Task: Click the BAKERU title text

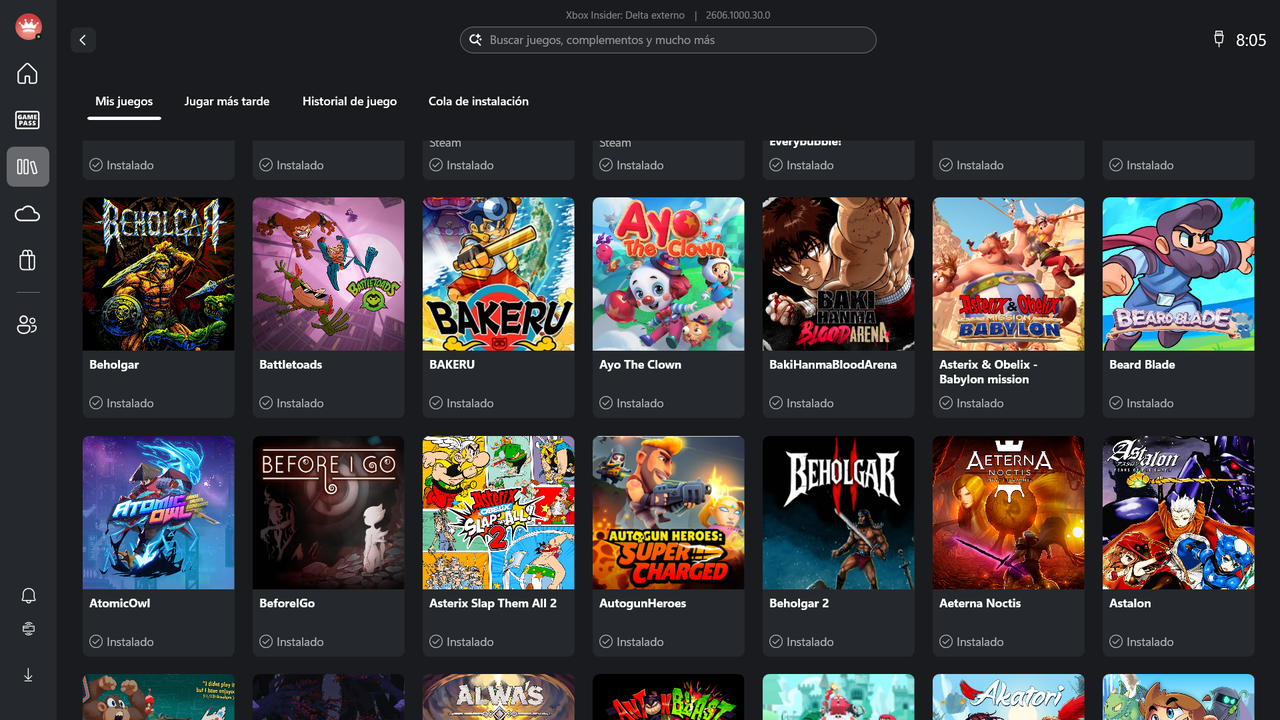Action: point(452,365)
